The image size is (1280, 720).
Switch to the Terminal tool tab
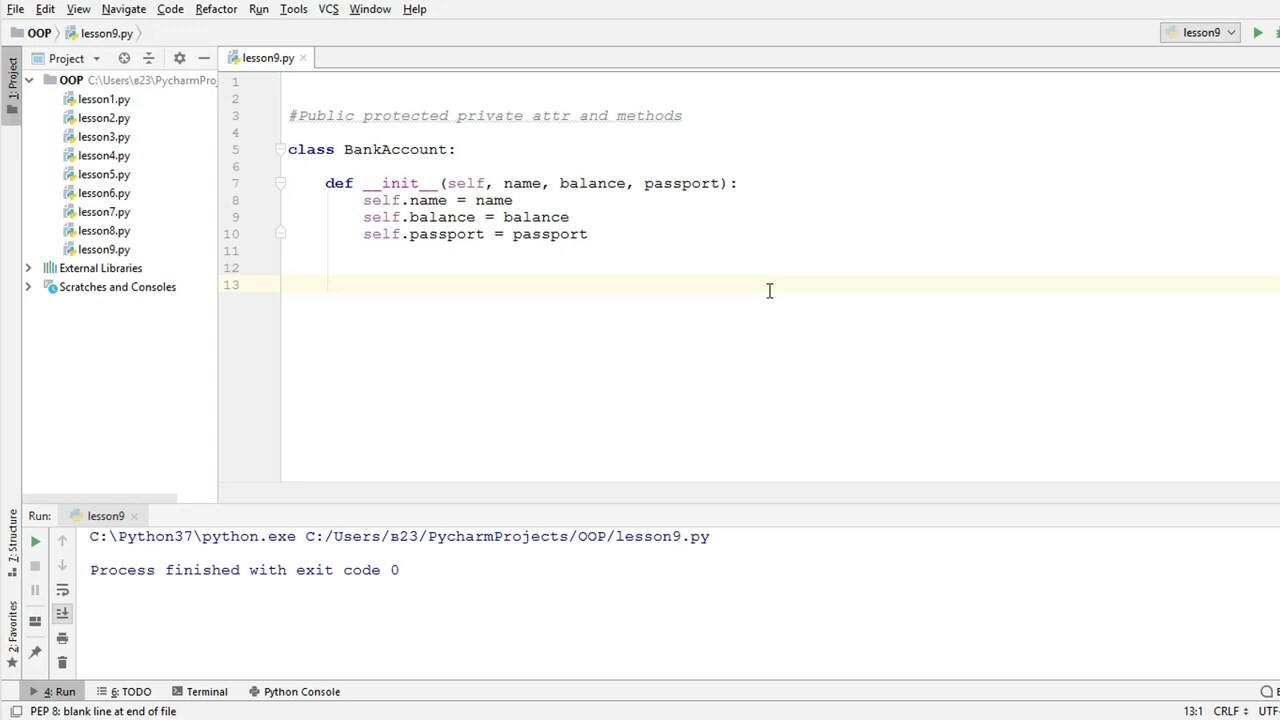[x=200, y=691]
